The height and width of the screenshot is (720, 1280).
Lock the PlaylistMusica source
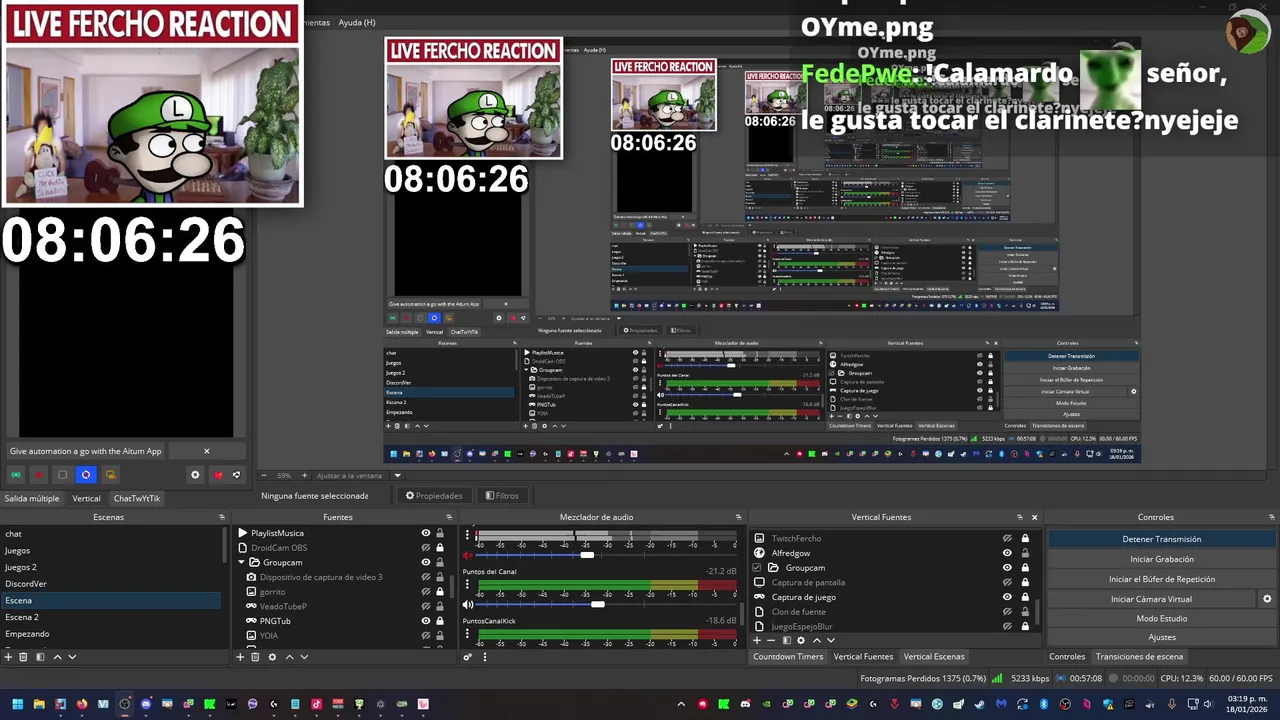(x=440, y=533)
